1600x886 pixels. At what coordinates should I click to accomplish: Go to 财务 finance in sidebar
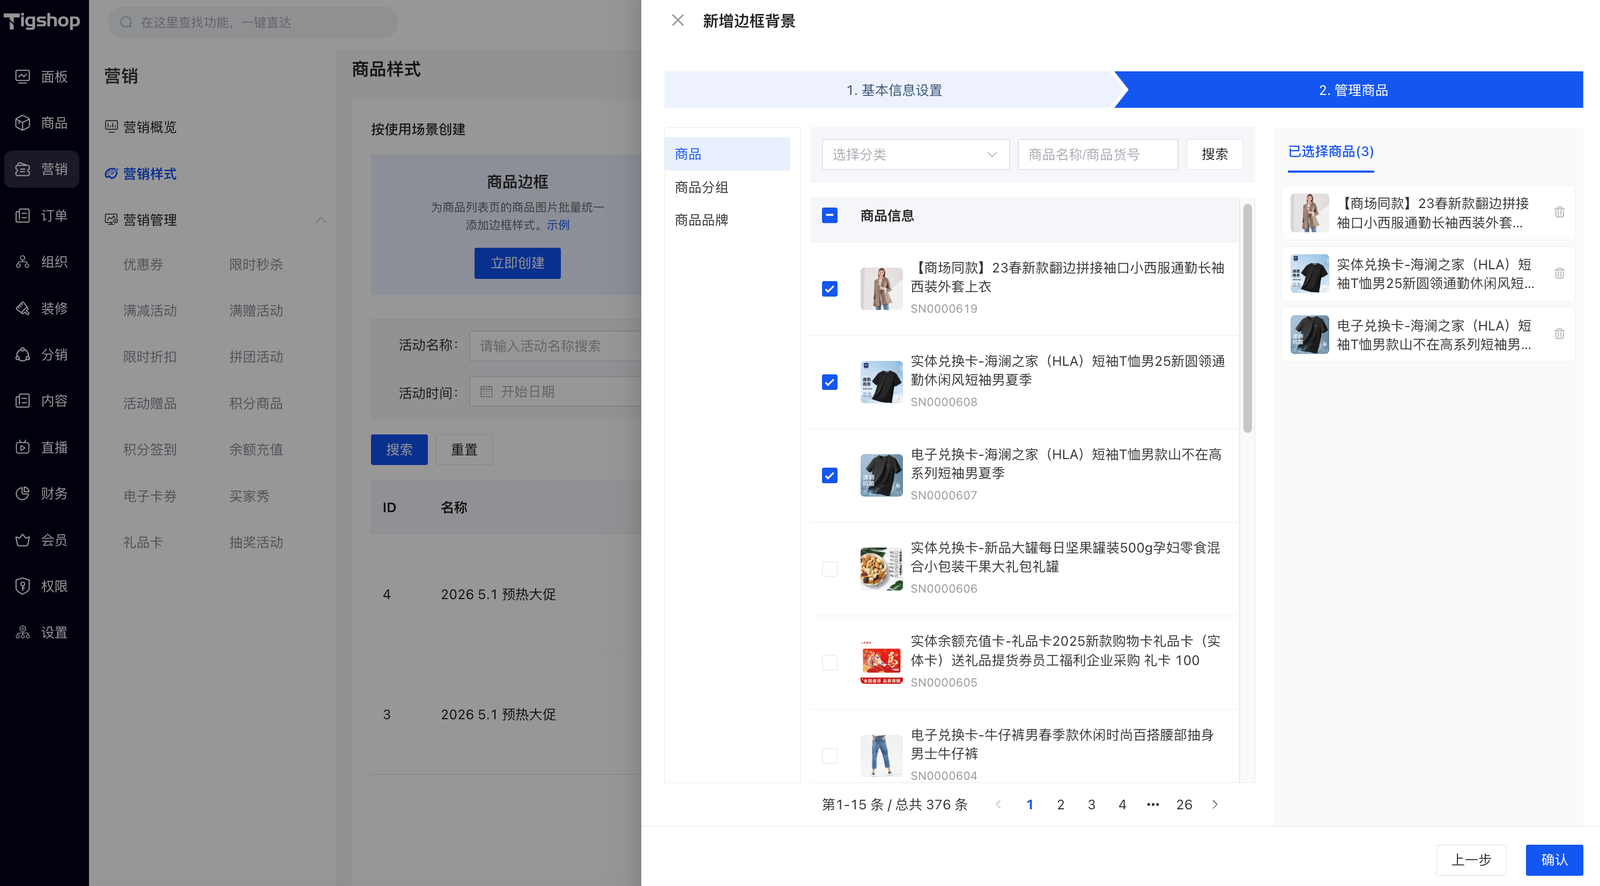[43, 493]
